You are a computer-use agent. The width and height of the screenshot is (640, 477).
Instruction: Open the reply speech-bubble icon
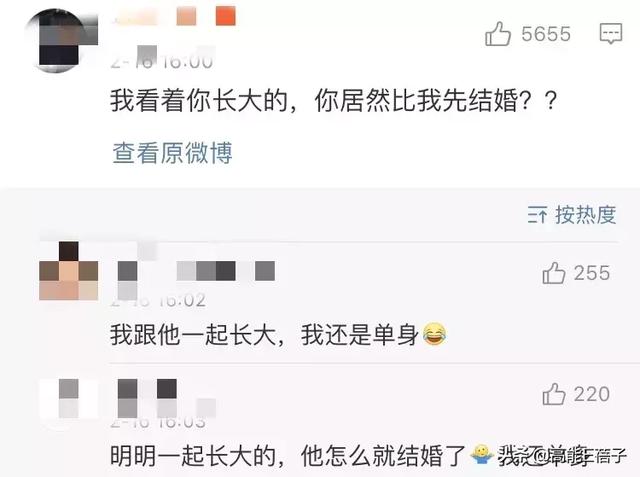(x=611, y=33)
